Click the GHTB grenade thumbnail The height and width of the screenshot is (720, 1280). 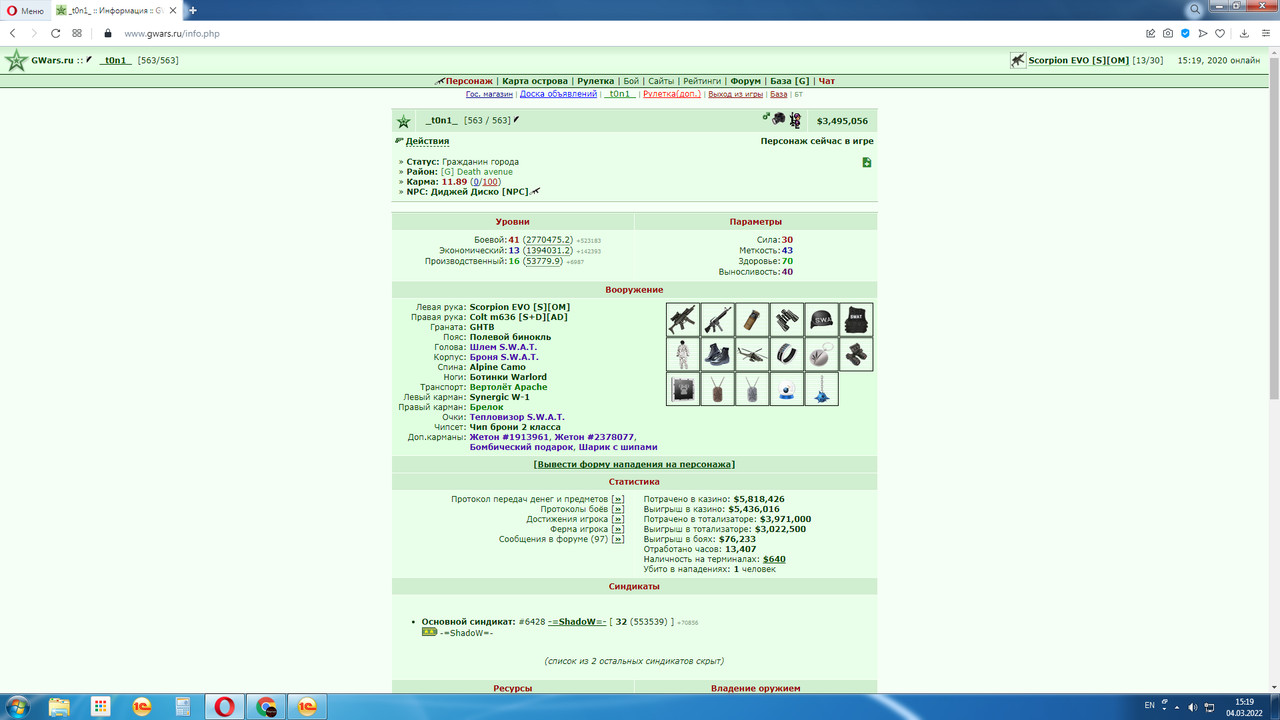click(x=752, y=320)
